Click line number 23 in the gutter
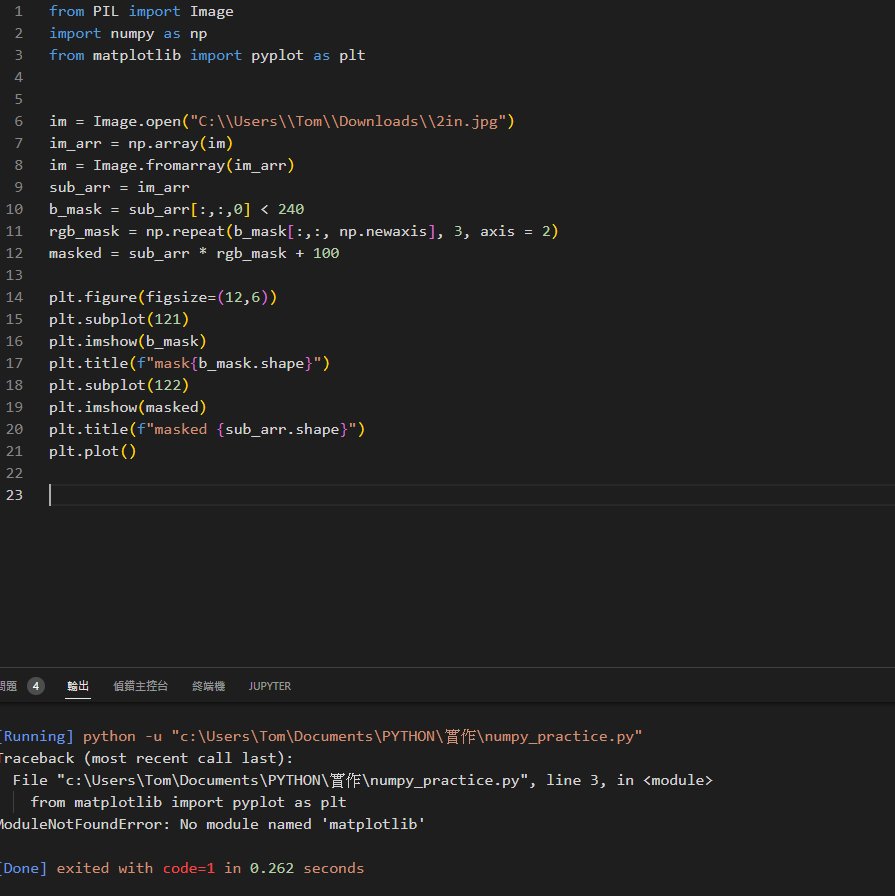The image size is (895, 896). coord(17,494)
